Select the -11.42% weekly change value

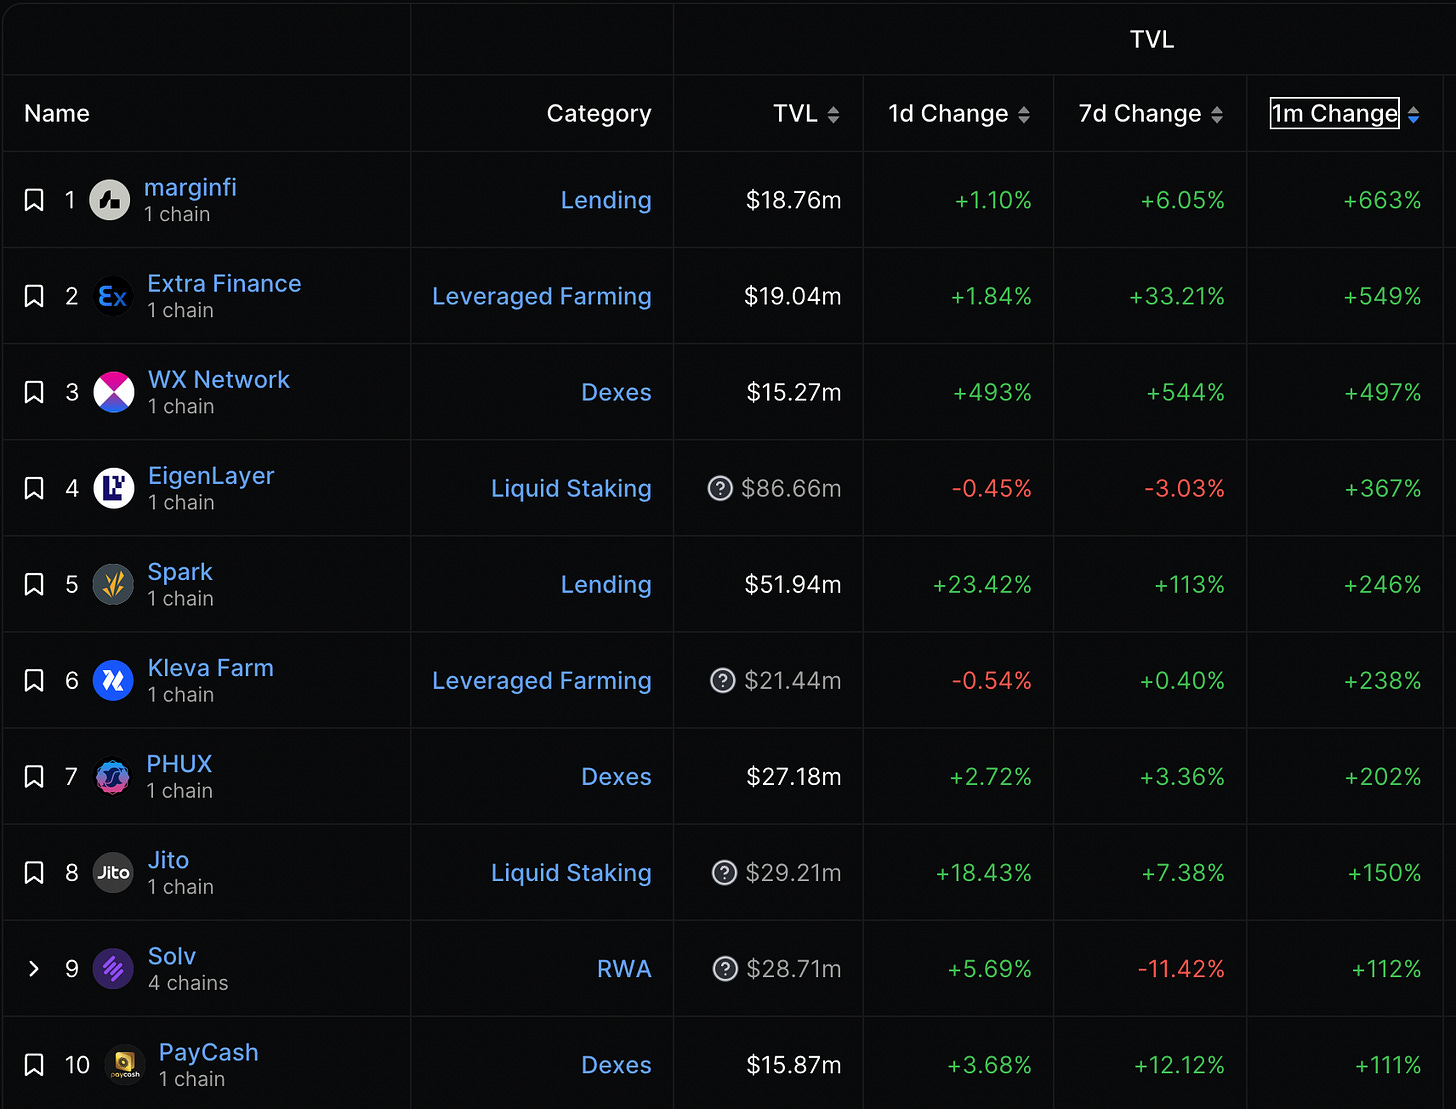[x=1181, y=968]
